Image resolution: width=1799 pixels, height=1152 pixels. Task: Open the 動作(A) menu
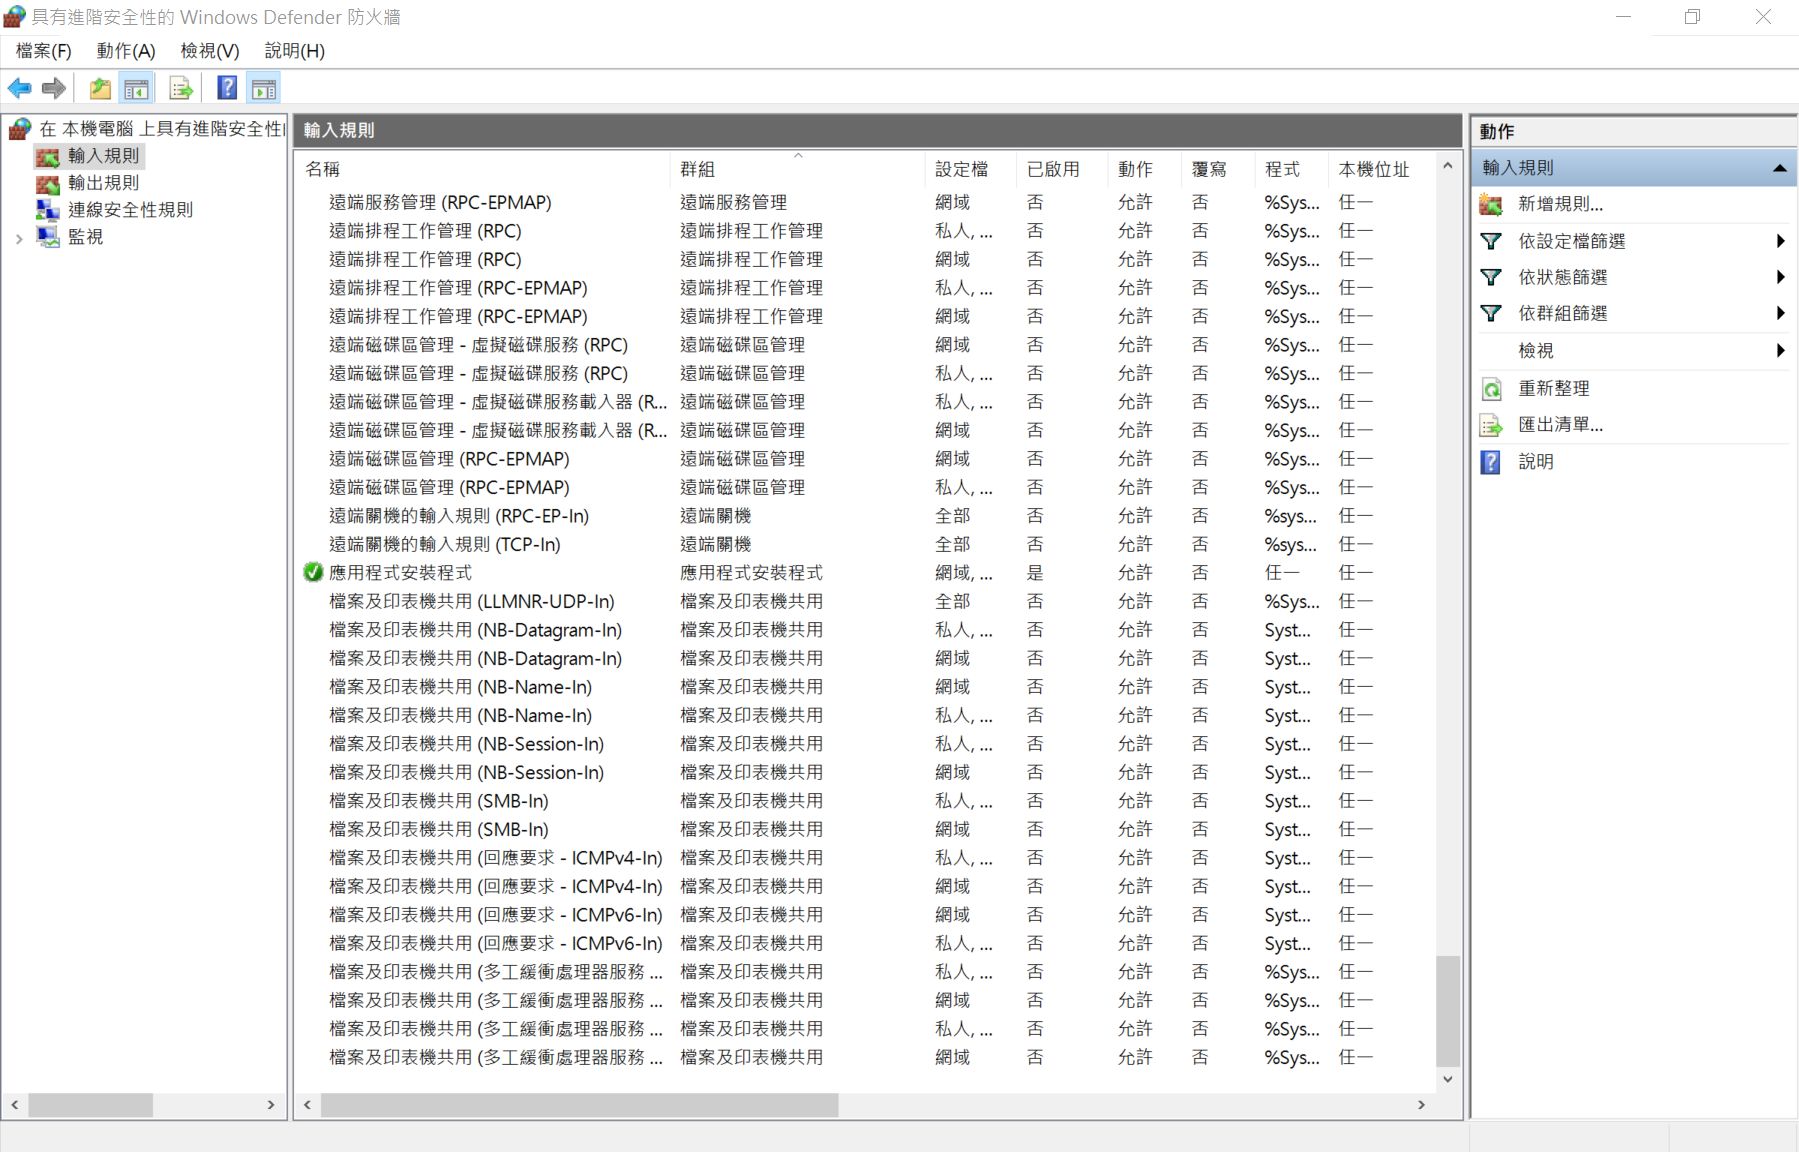click(126, 51)
